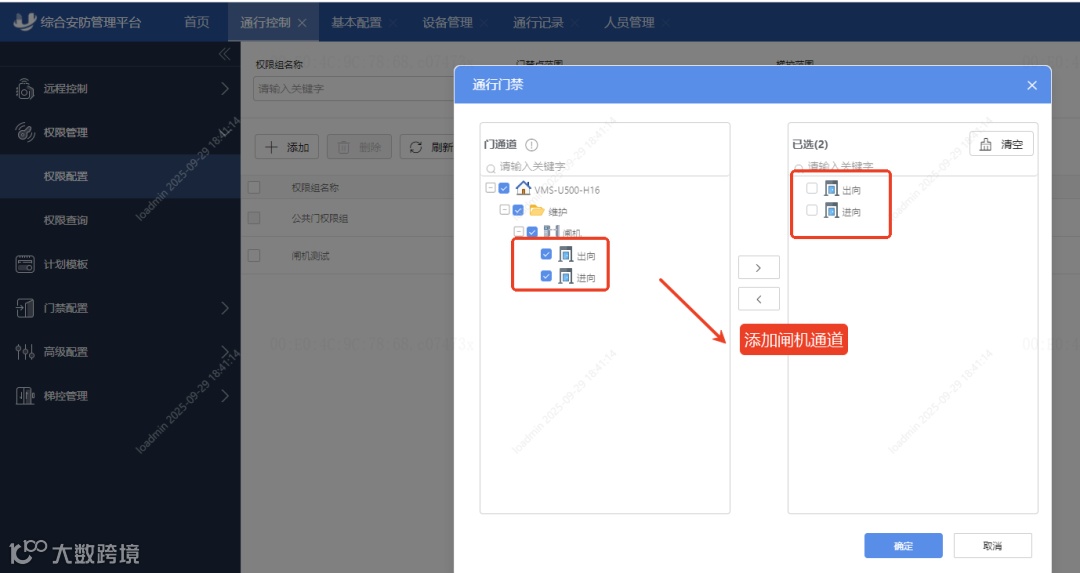Collapse the 维护 tree node

[x=504, y=209]
